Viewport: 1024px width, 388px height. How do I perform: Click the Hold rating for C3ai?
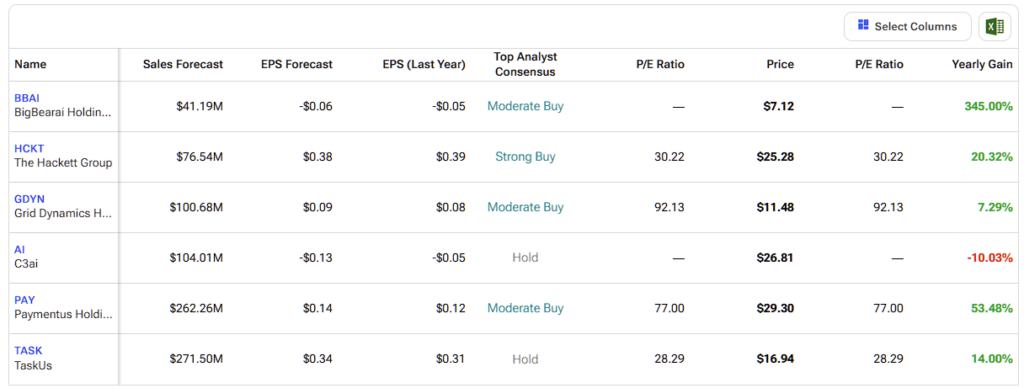point(525,257)
